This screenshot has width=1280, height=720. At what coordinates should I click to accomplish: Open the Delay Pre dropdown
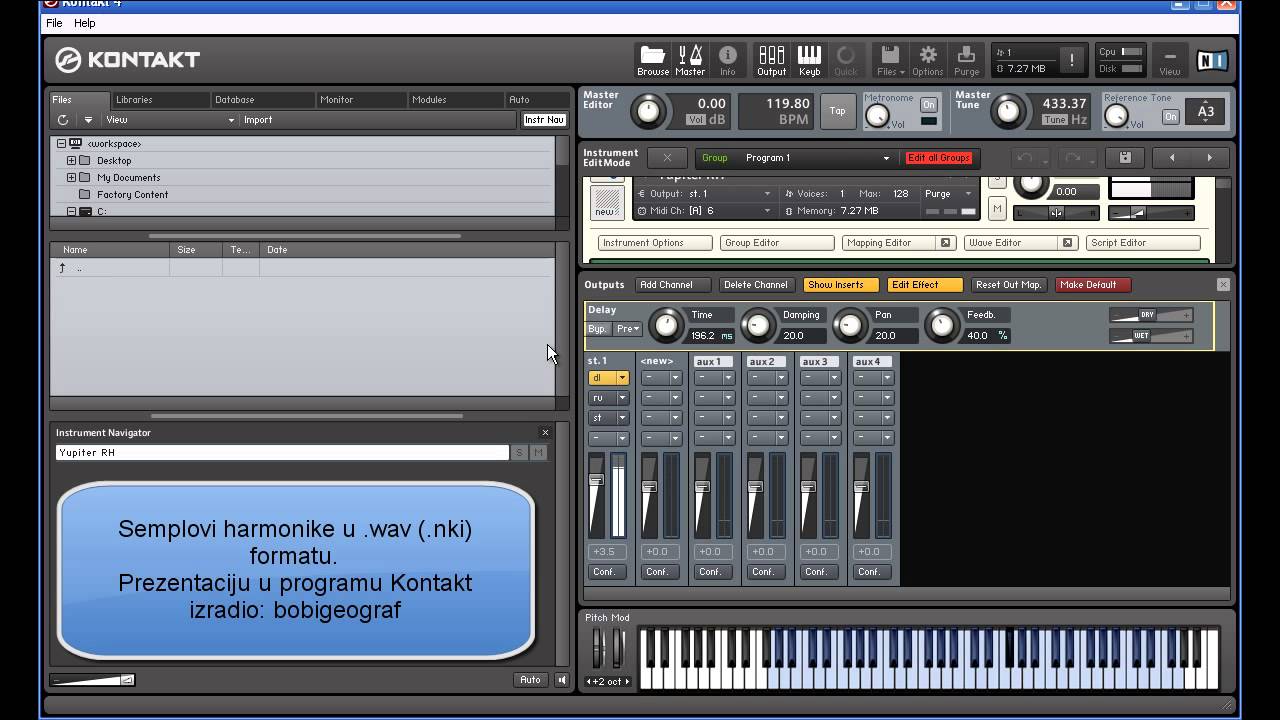pos(628,329)
